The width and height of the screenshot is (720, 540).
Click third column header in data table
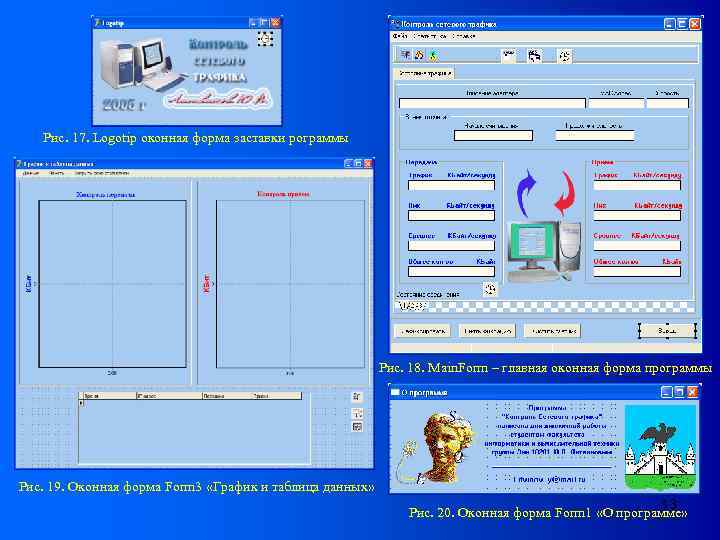coord(227,395)
